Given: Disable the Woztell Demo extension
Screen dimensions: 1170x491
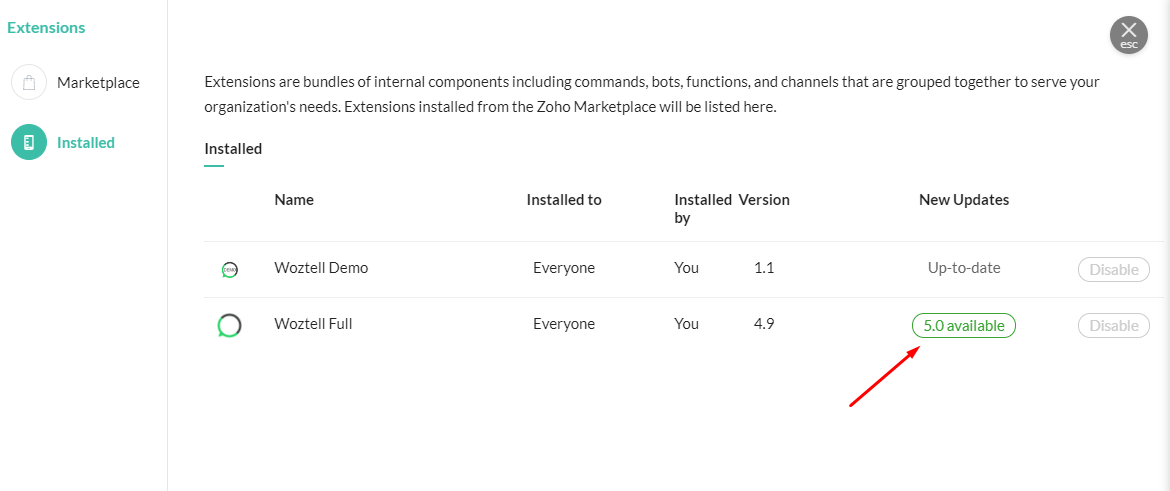Looking at the screenshot, I should 1113,270.
